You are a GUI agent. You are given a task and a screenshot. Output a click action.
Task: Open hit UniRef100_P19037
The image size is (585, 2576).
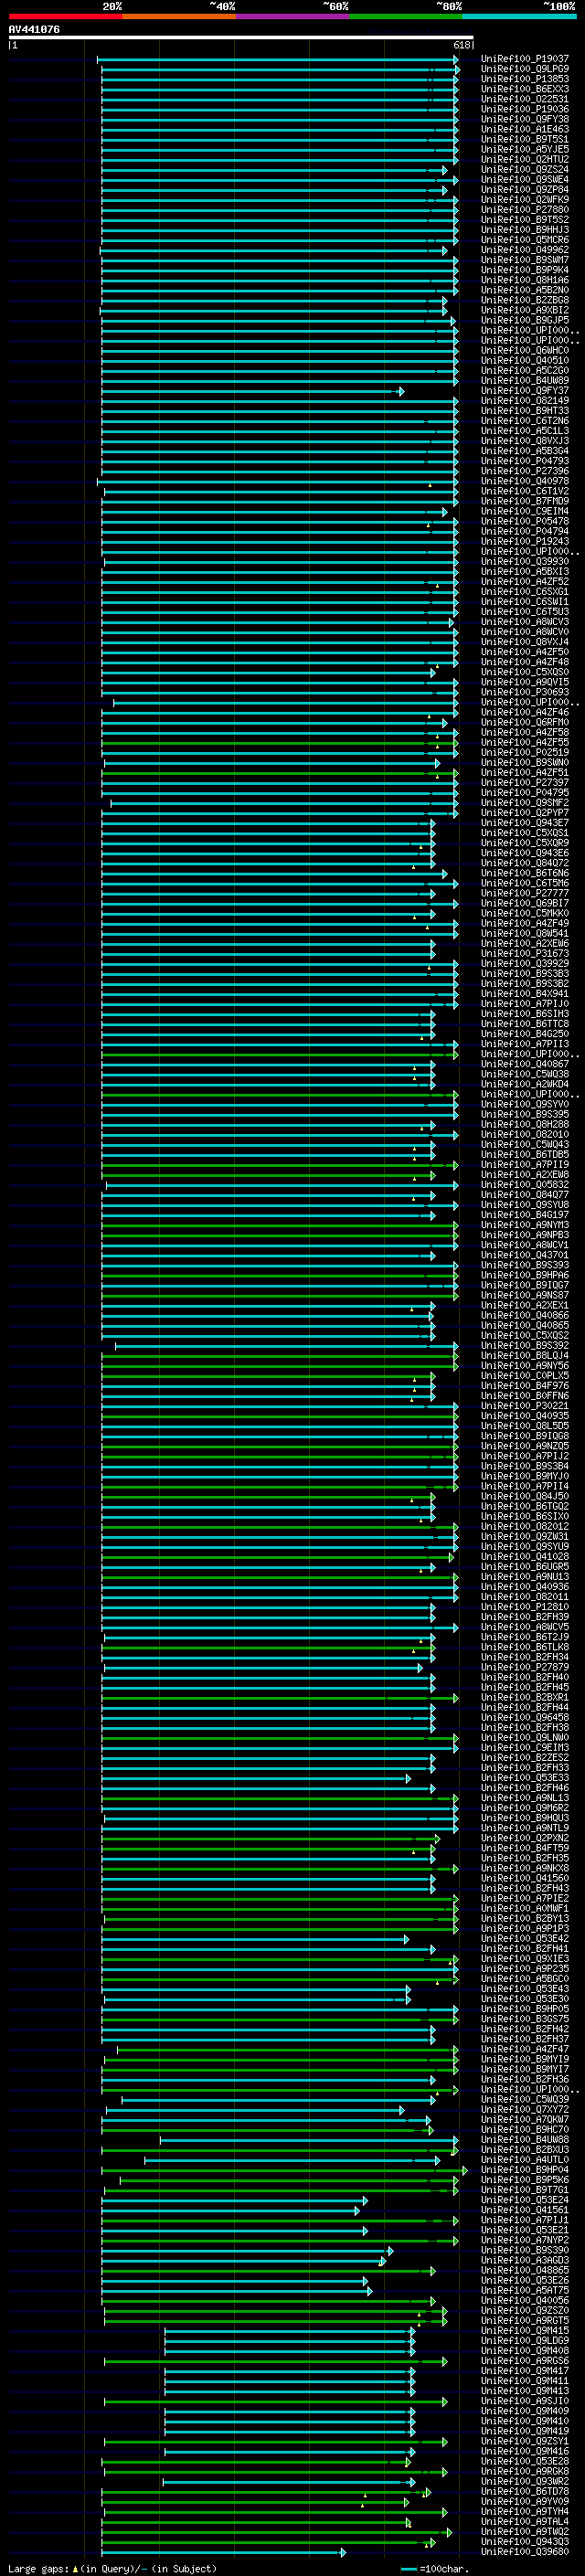pyautogui.click(x=524, y=59)
